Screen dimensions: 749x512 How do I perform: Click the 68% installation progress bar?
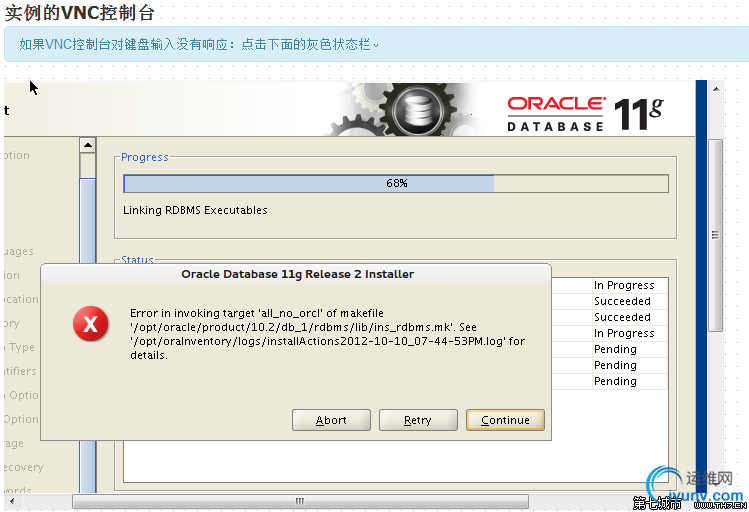[396, 183]
